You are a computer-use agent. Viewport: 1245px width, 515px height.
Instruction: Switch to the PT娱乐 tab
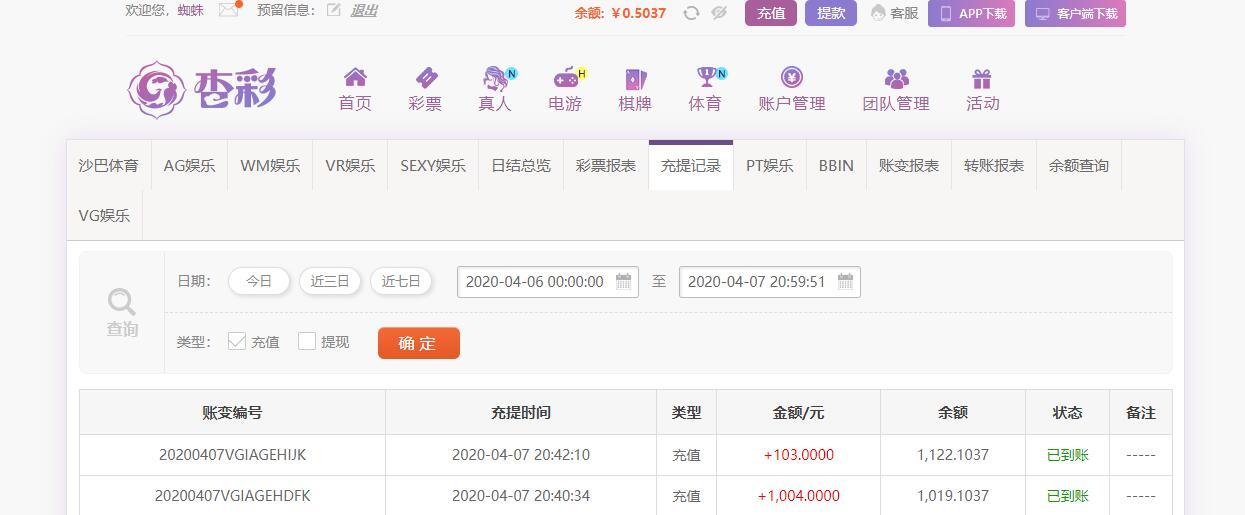(770, 165)
